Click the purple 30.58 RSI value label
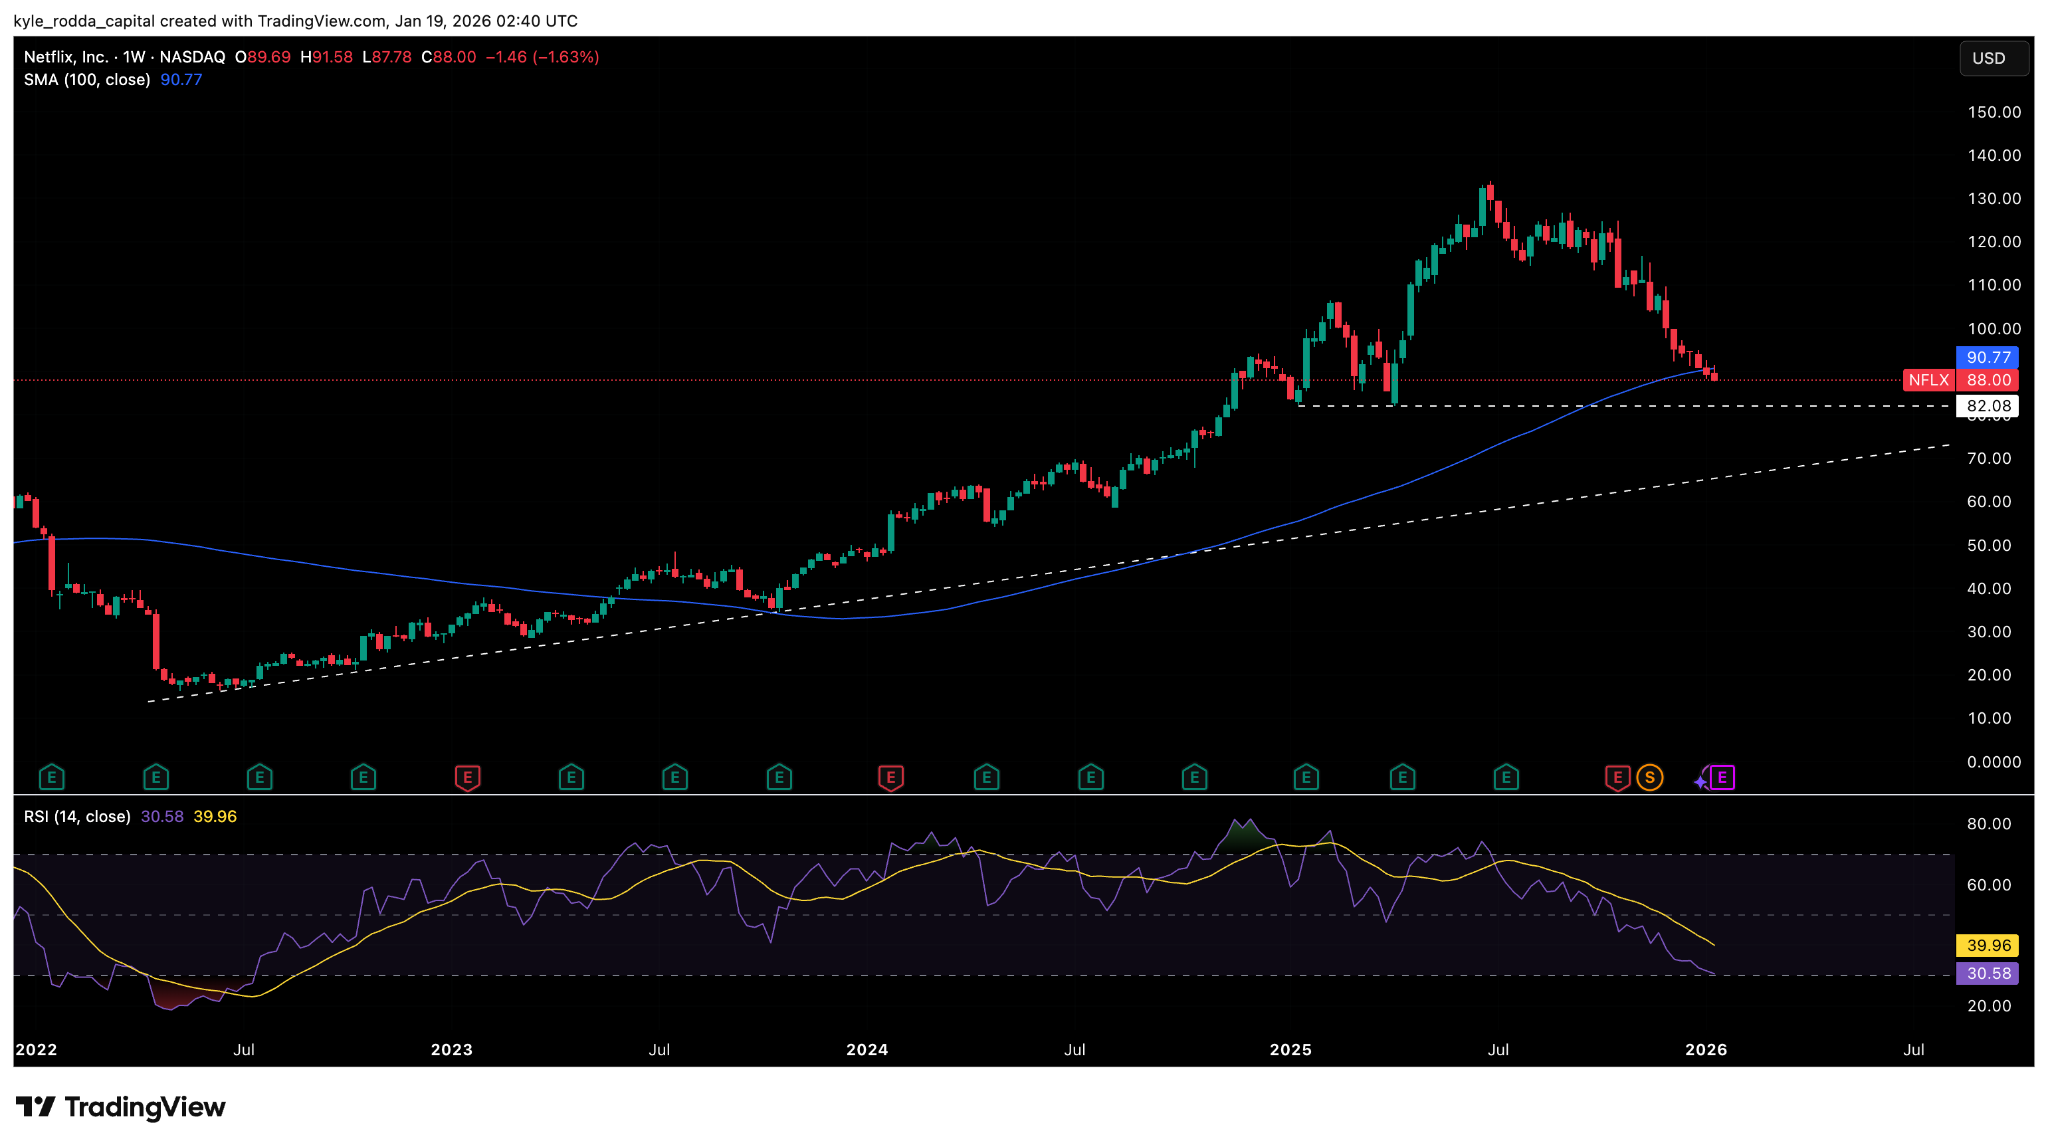2048x1147 pixels. click(1988, 973)
